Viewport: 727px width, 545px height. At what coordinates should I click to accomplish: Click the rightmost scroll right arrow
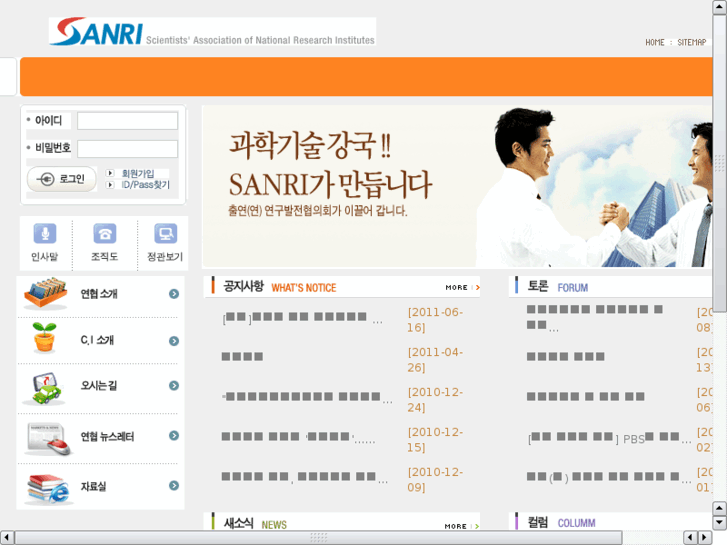pyautogui.click(x=705, y=537)
